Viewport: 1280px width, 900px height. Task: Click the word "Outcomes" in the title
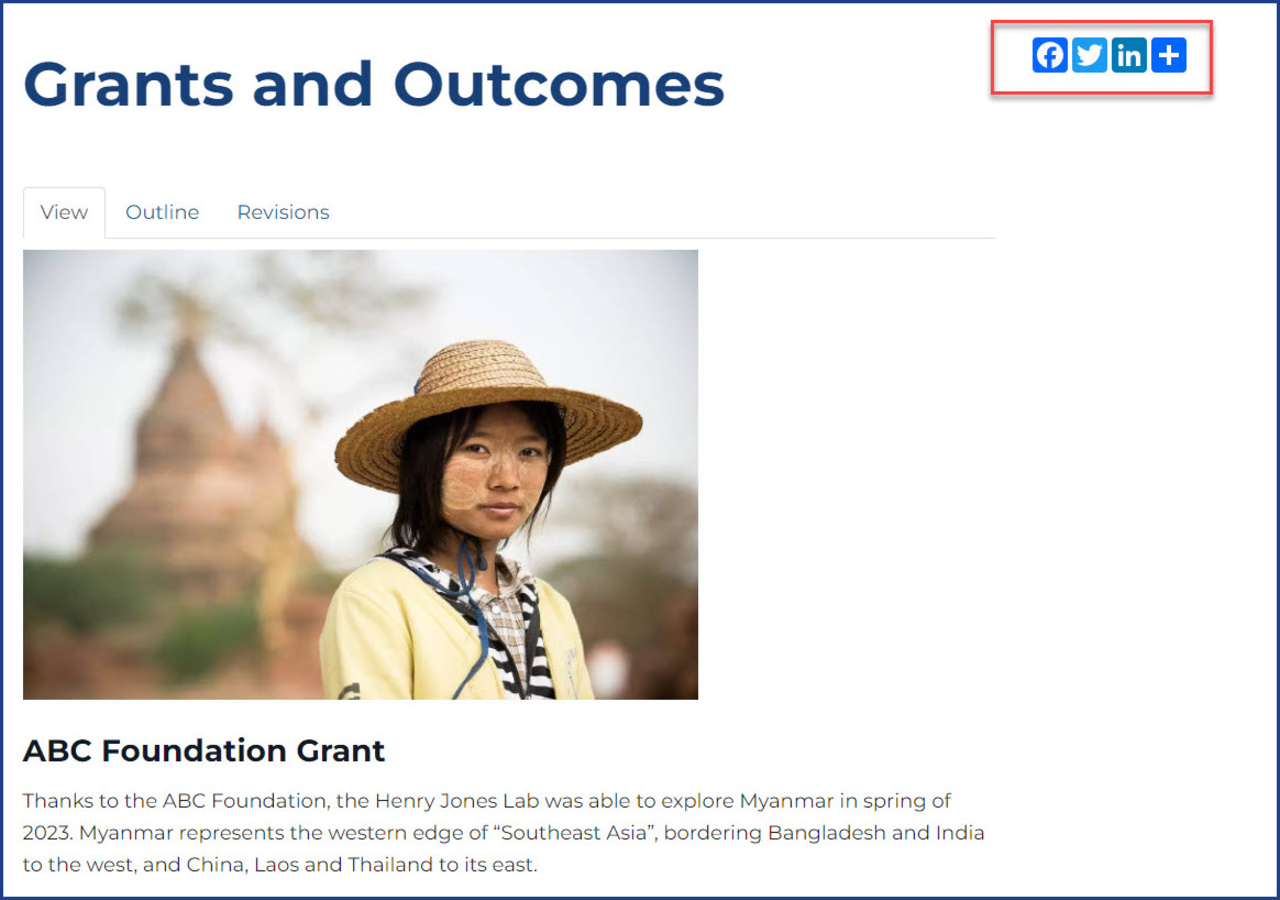559,84
